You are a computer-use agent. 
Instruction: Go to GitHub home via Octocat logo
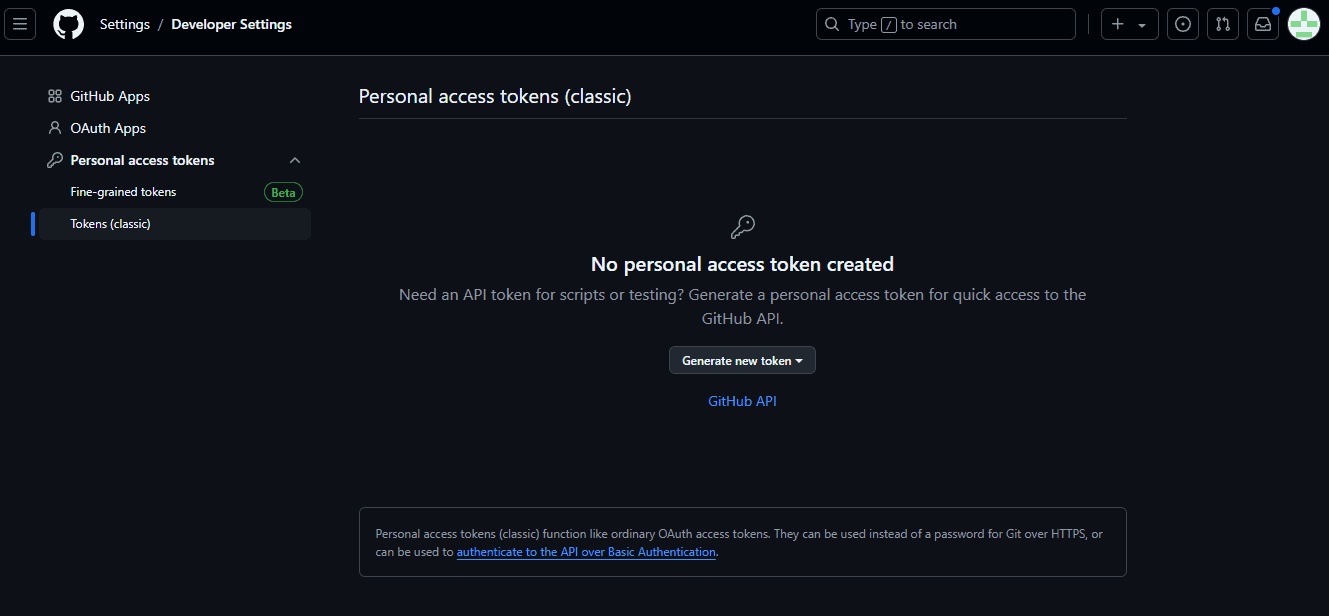(x=68, y=24)
